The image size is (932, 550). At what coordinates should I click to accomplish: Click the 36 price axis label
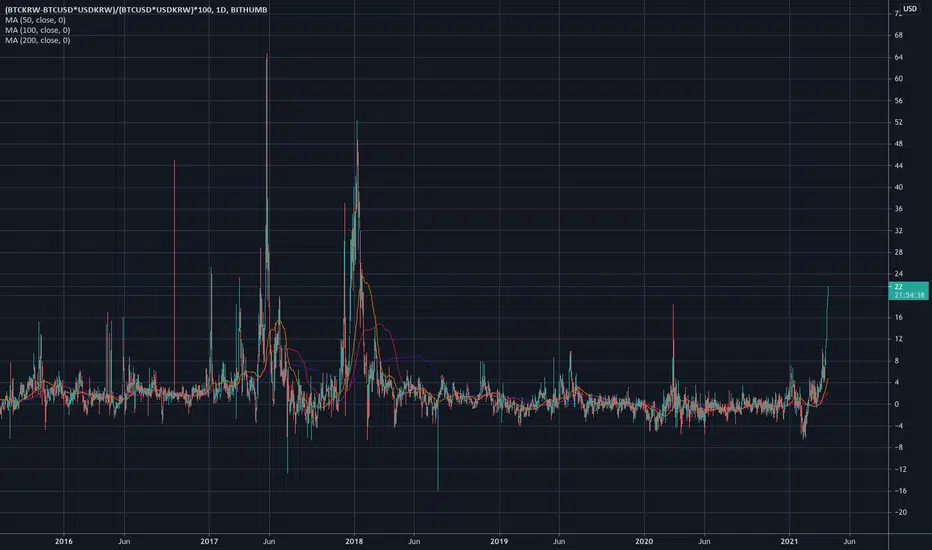(x=898, y=209)
